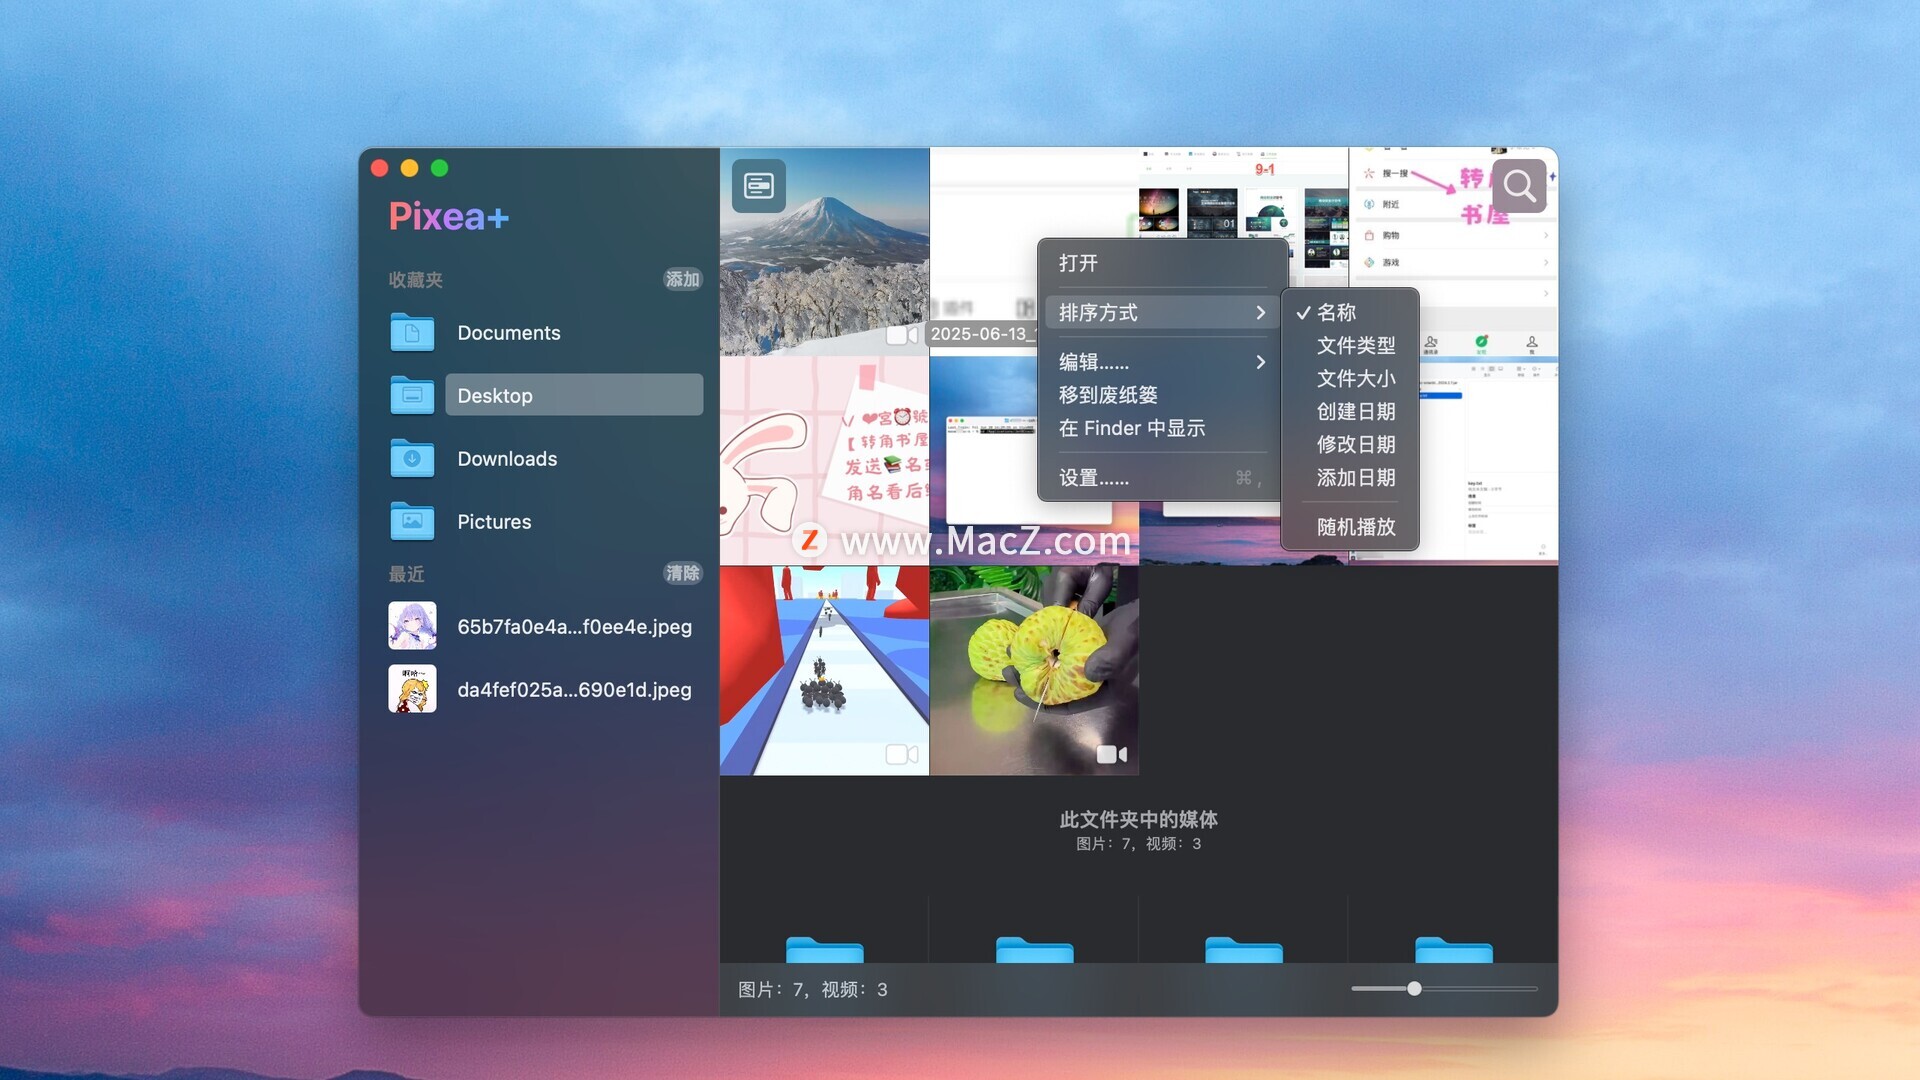The width and height of the screenshot is (1920, 1080).
Task: Click the 收藏夹 section label
Action: [416, 280]
